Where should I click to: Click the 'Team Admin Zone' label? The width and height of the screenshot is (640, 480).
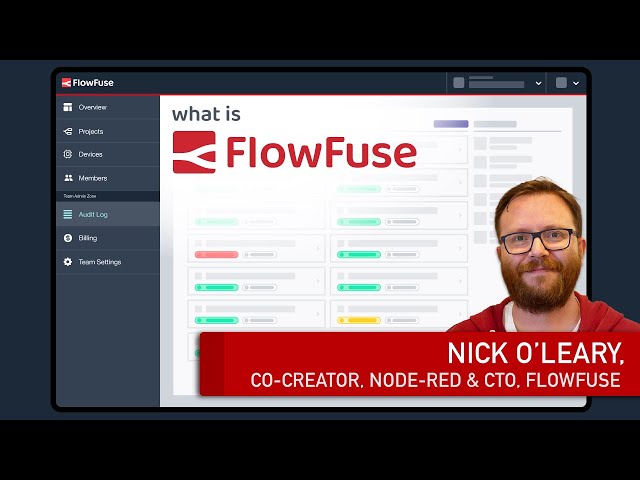[x=80, y=196]
